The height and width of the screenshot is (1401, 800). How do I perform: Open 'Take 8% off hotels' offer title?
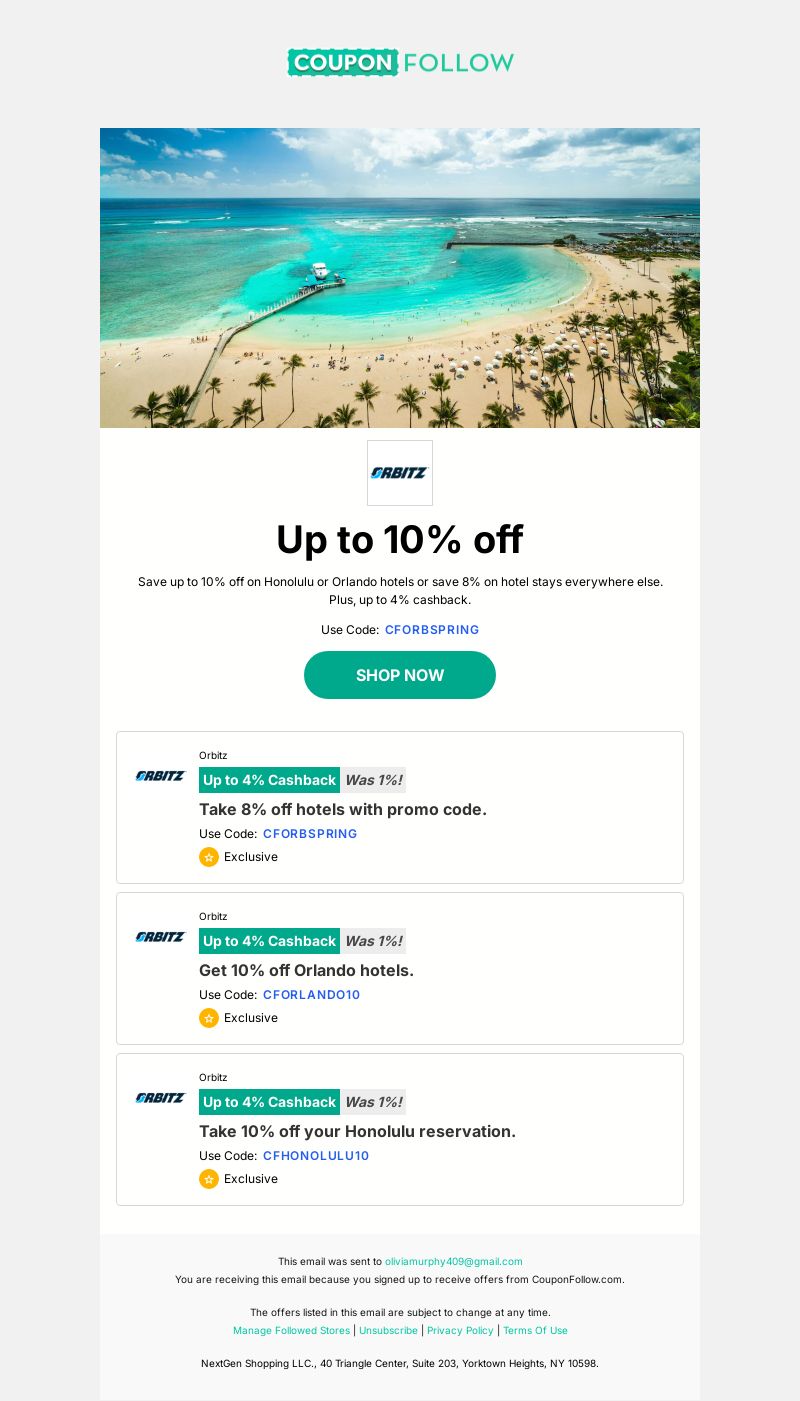tap(343, 809)
